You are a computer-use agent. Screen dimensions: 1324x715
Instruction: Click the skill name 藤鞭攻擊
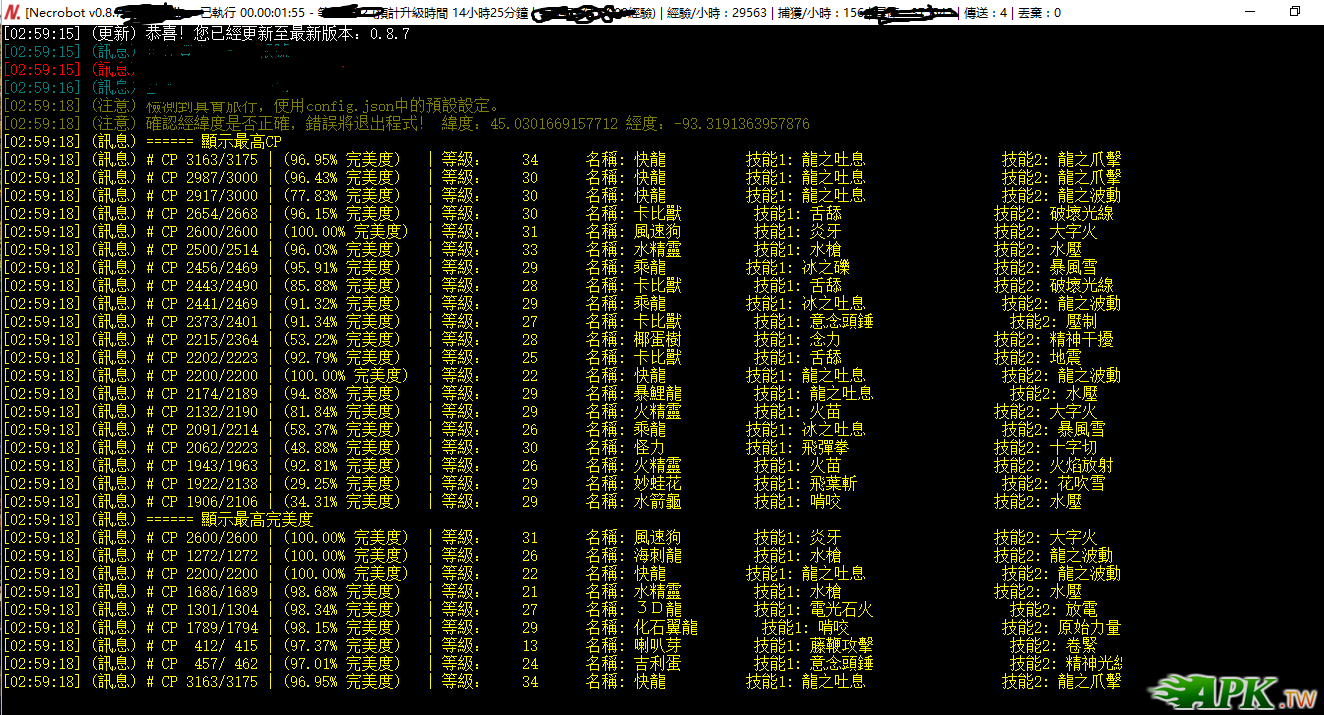point(842,645)
